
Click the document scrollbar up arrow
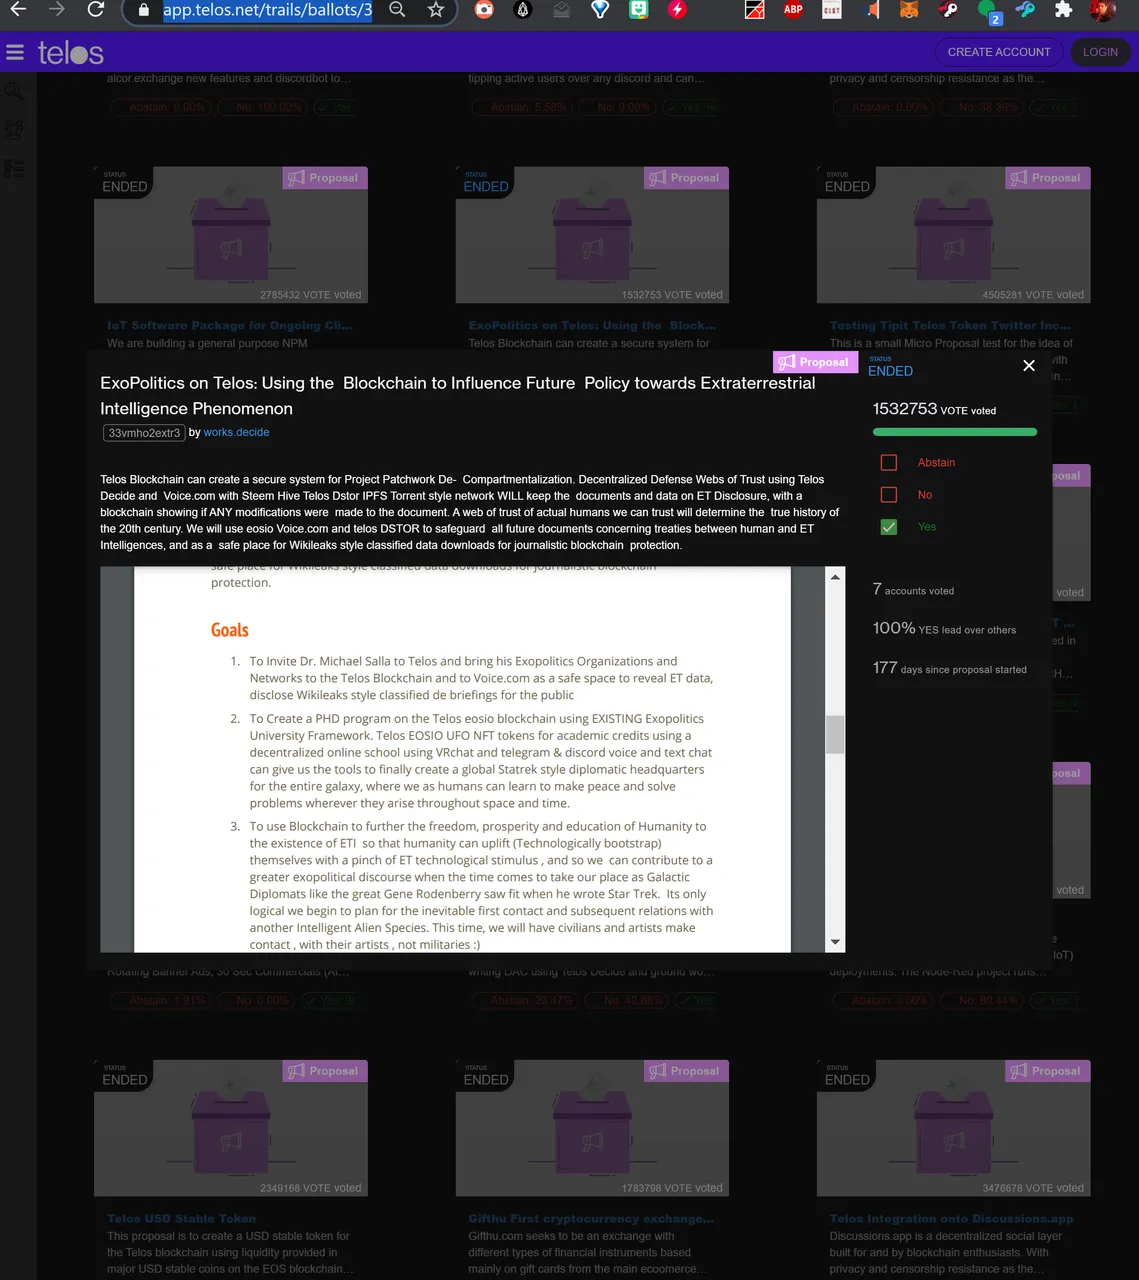tap(835, 577)
